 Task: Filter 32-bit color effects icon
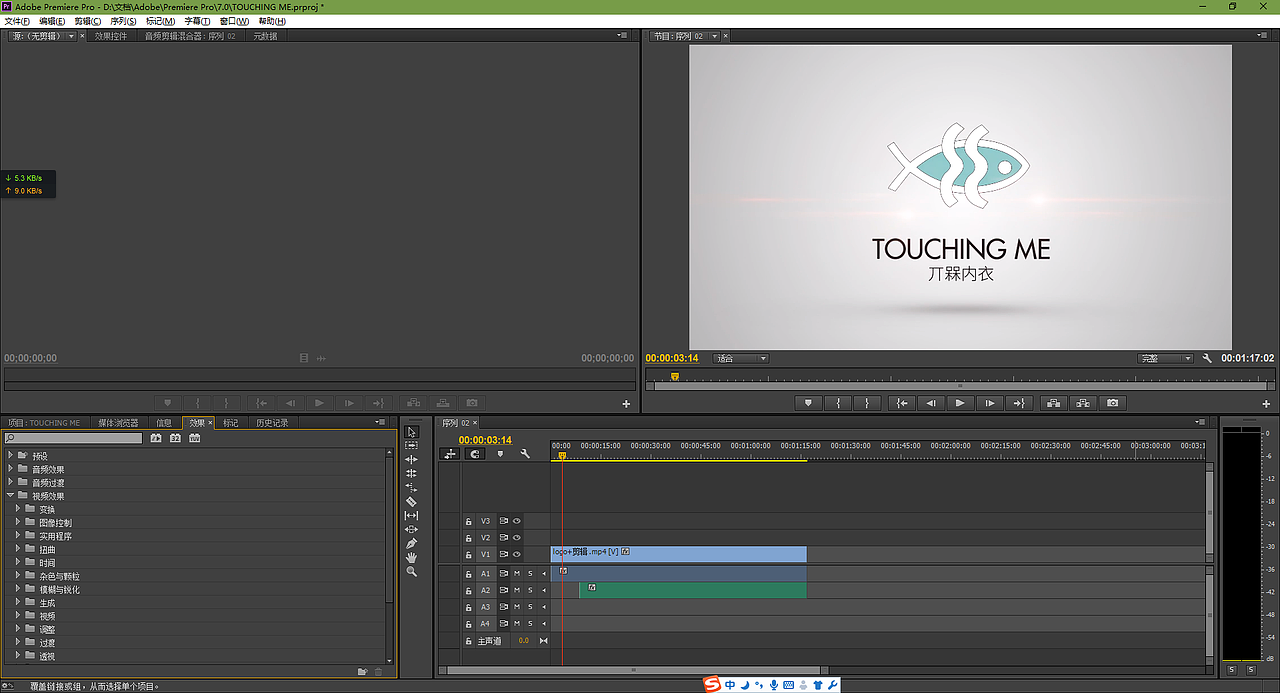175,438
